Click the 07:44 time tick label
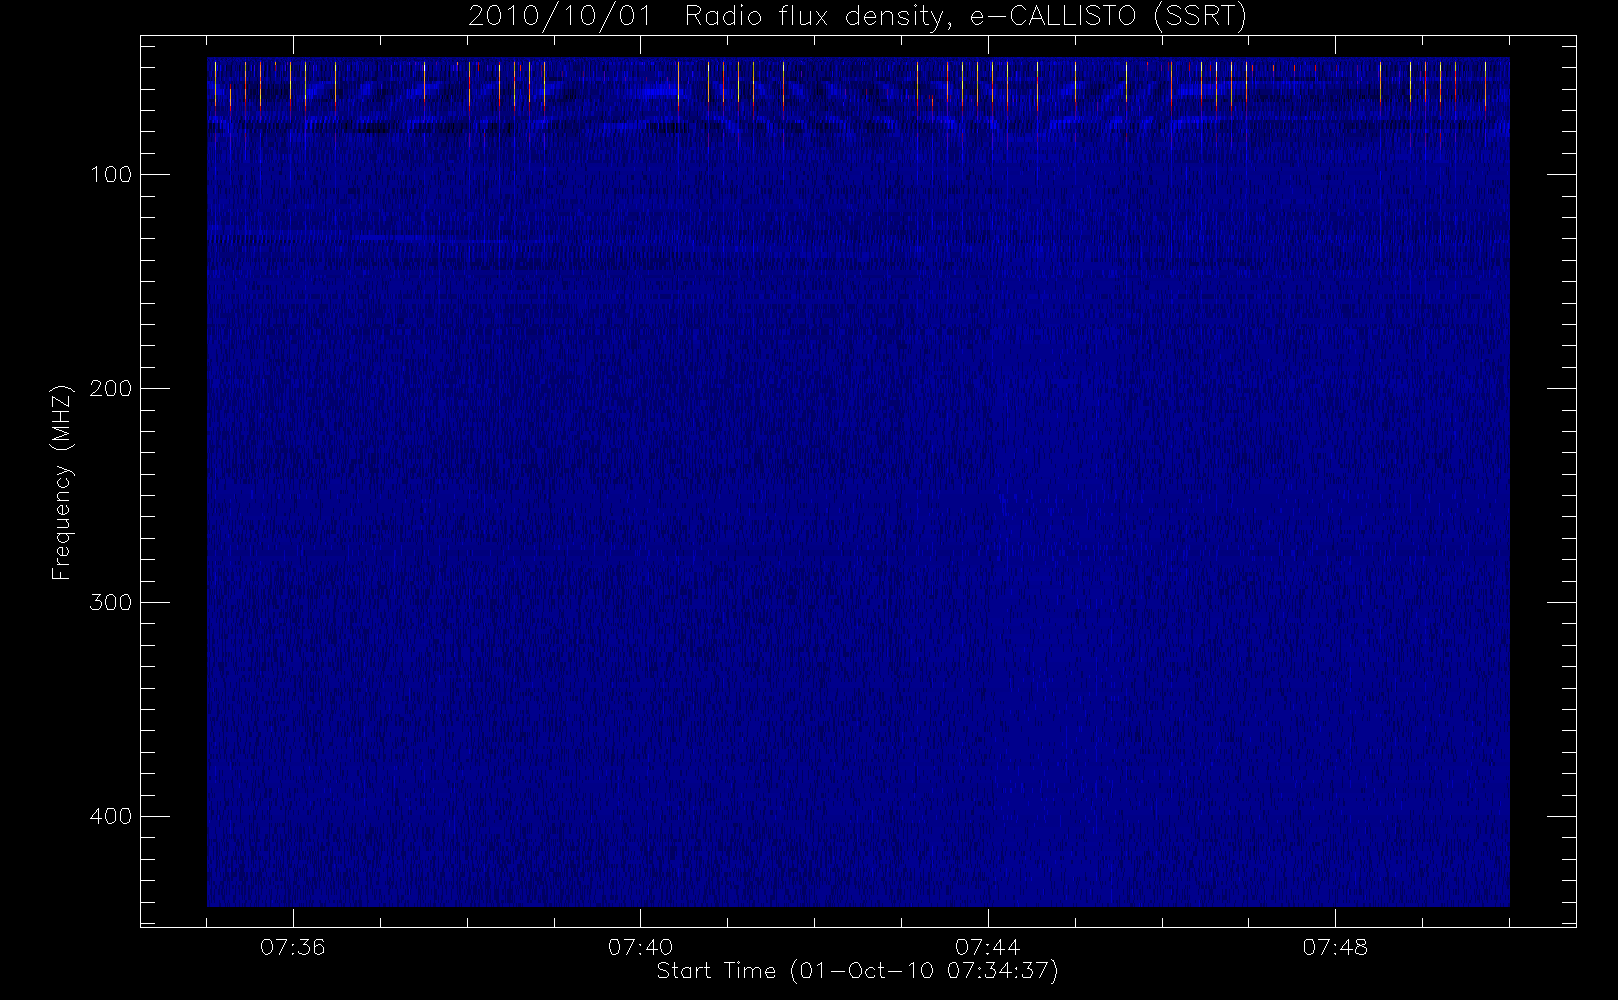 click(x=988, y=947)
